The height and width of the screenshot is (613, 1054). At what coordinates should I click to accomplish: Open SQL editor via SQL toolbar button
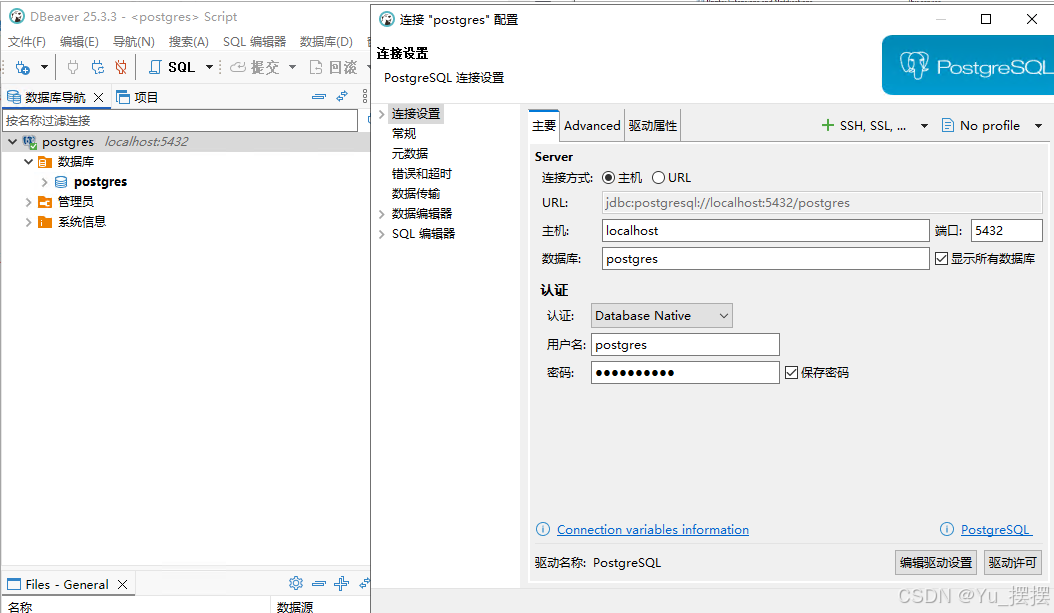(172, 67)
